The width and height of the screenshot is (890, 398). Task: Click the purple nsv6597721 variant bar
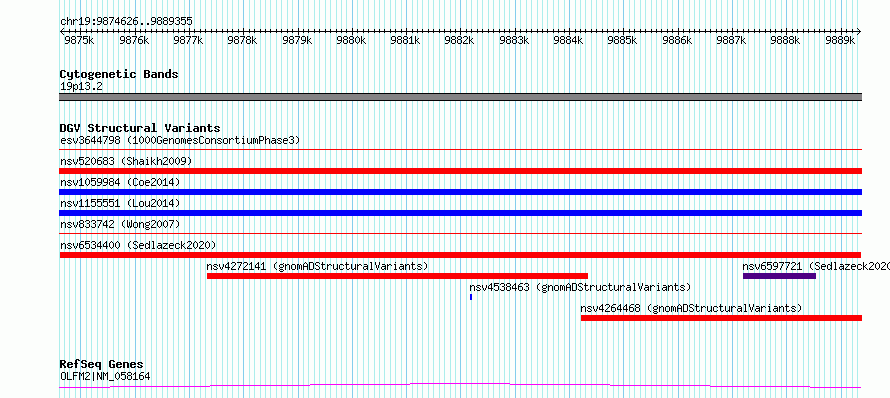(779, 276)
